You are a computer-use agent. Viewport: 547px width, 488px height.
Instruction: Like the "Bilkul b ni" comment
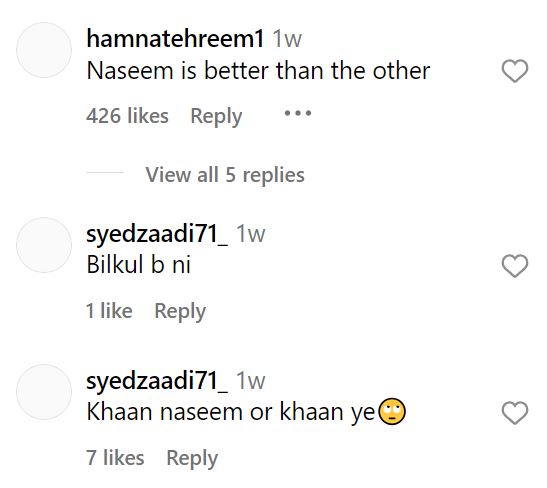pyautogui.click(x=515, y=266)
